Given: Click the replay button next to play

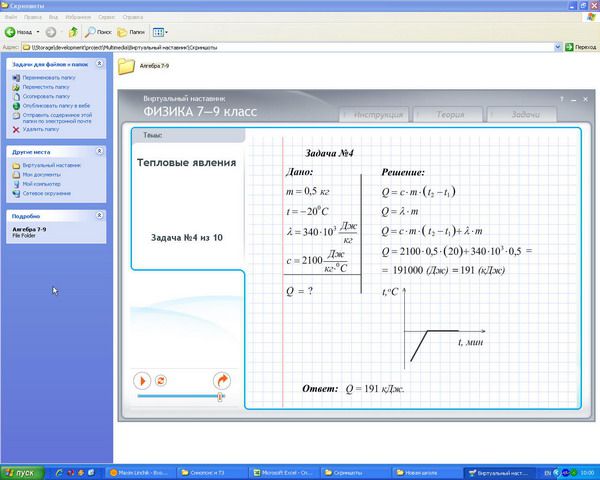Looking at the screenshot, I should [160, 381].
